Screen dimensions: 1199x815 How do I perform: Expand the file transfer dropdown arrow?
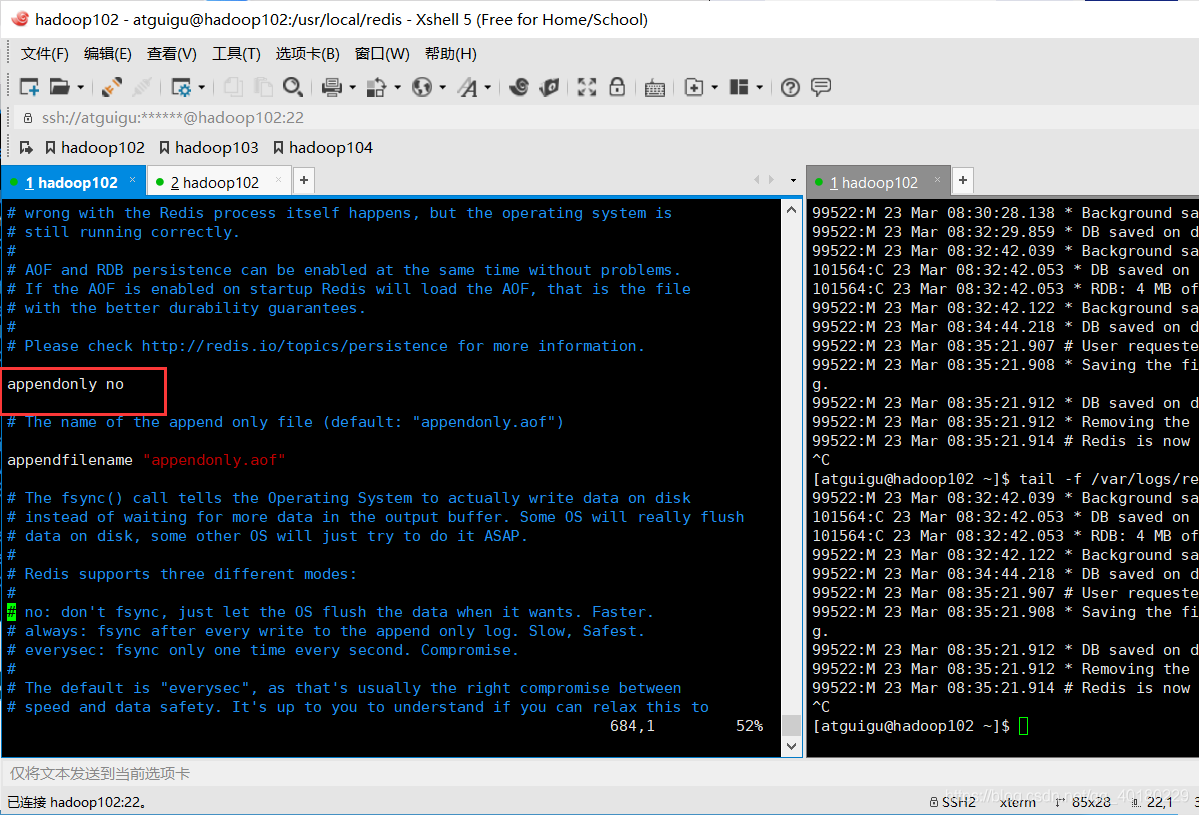pos(398,88)
